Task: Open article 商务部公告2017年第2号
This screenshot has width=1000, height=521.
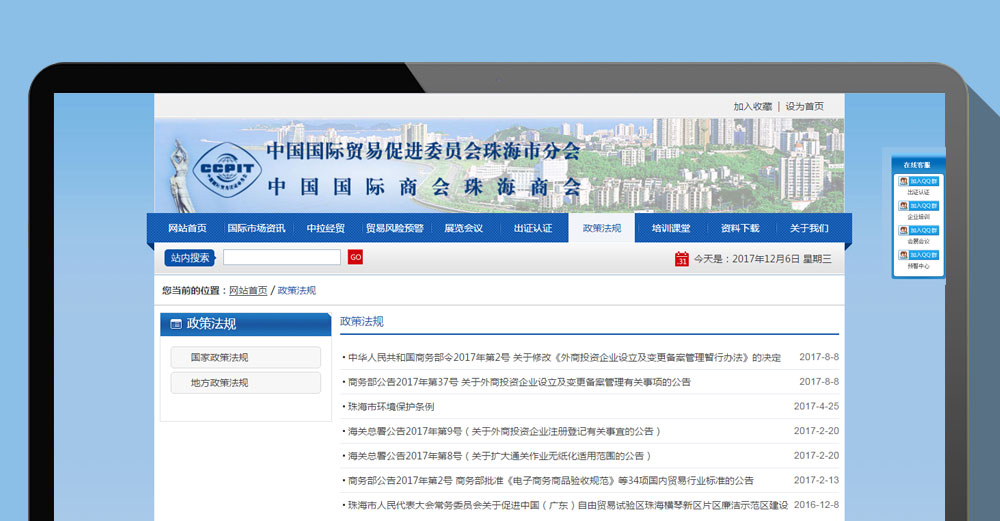Action: [x=551, y=481]
